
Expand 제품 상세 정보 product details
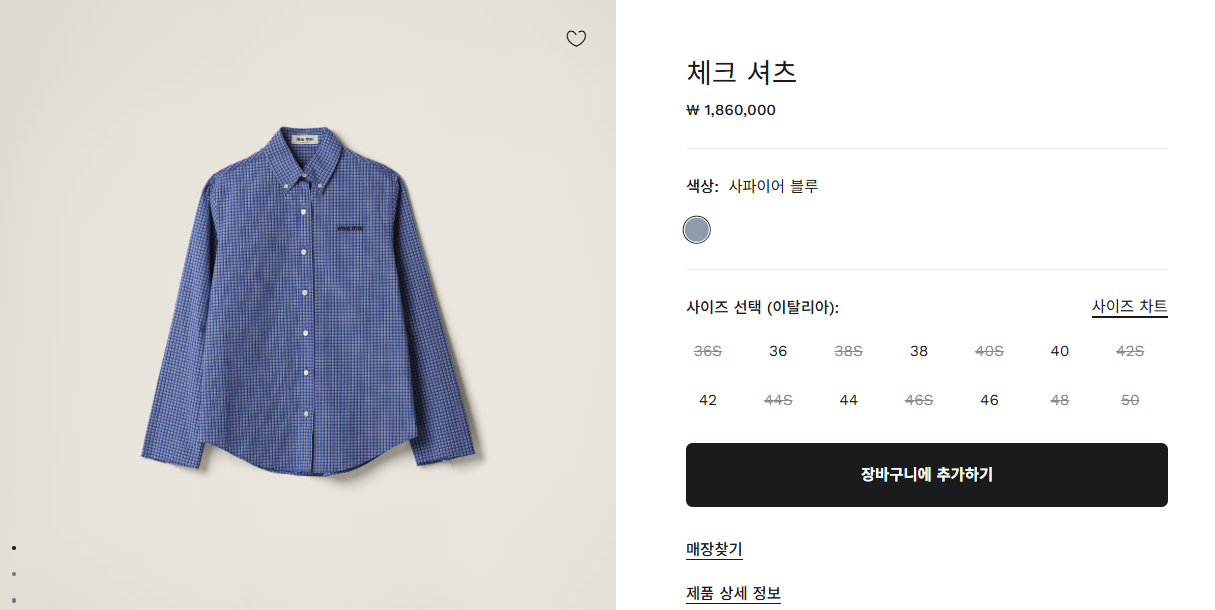[733, 593]
